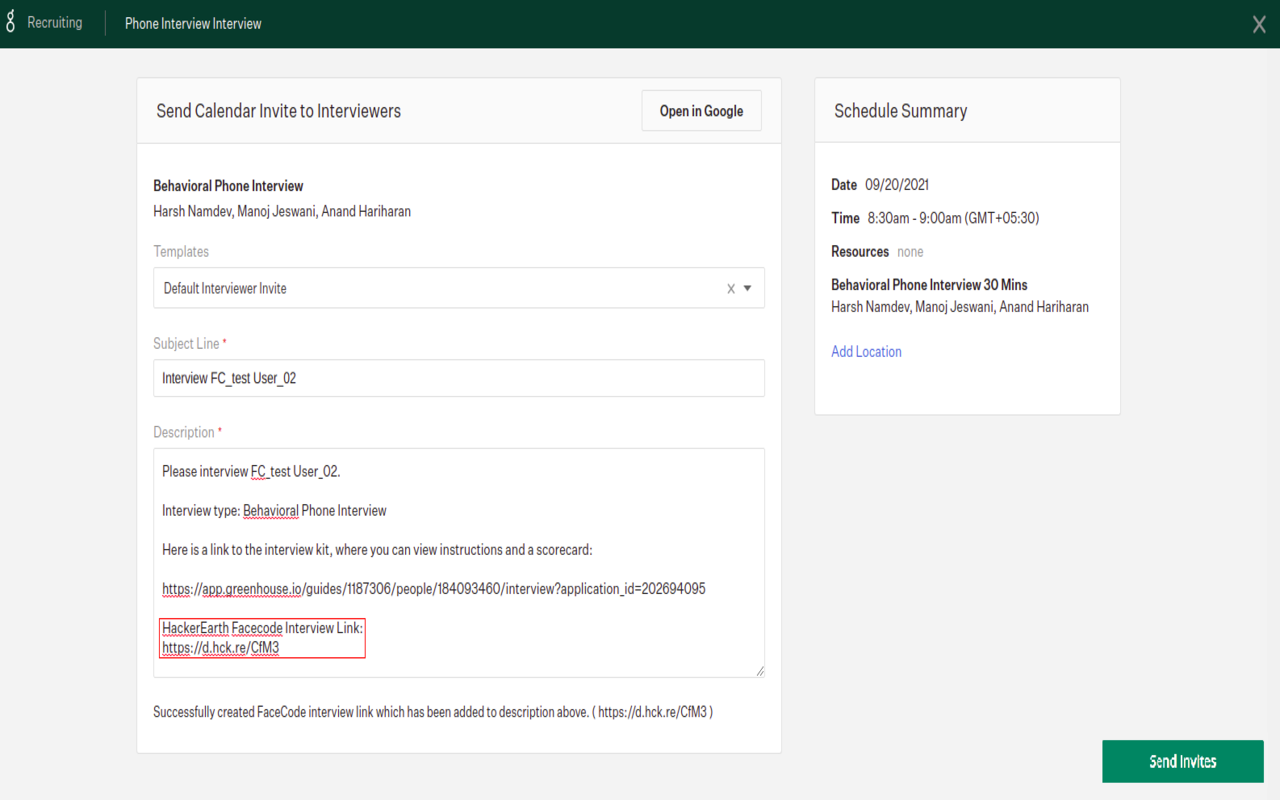Click Behavioral Phone Interview 30 Mins summary
This screenshot has width=1280, height=800.
click(929, 285)
